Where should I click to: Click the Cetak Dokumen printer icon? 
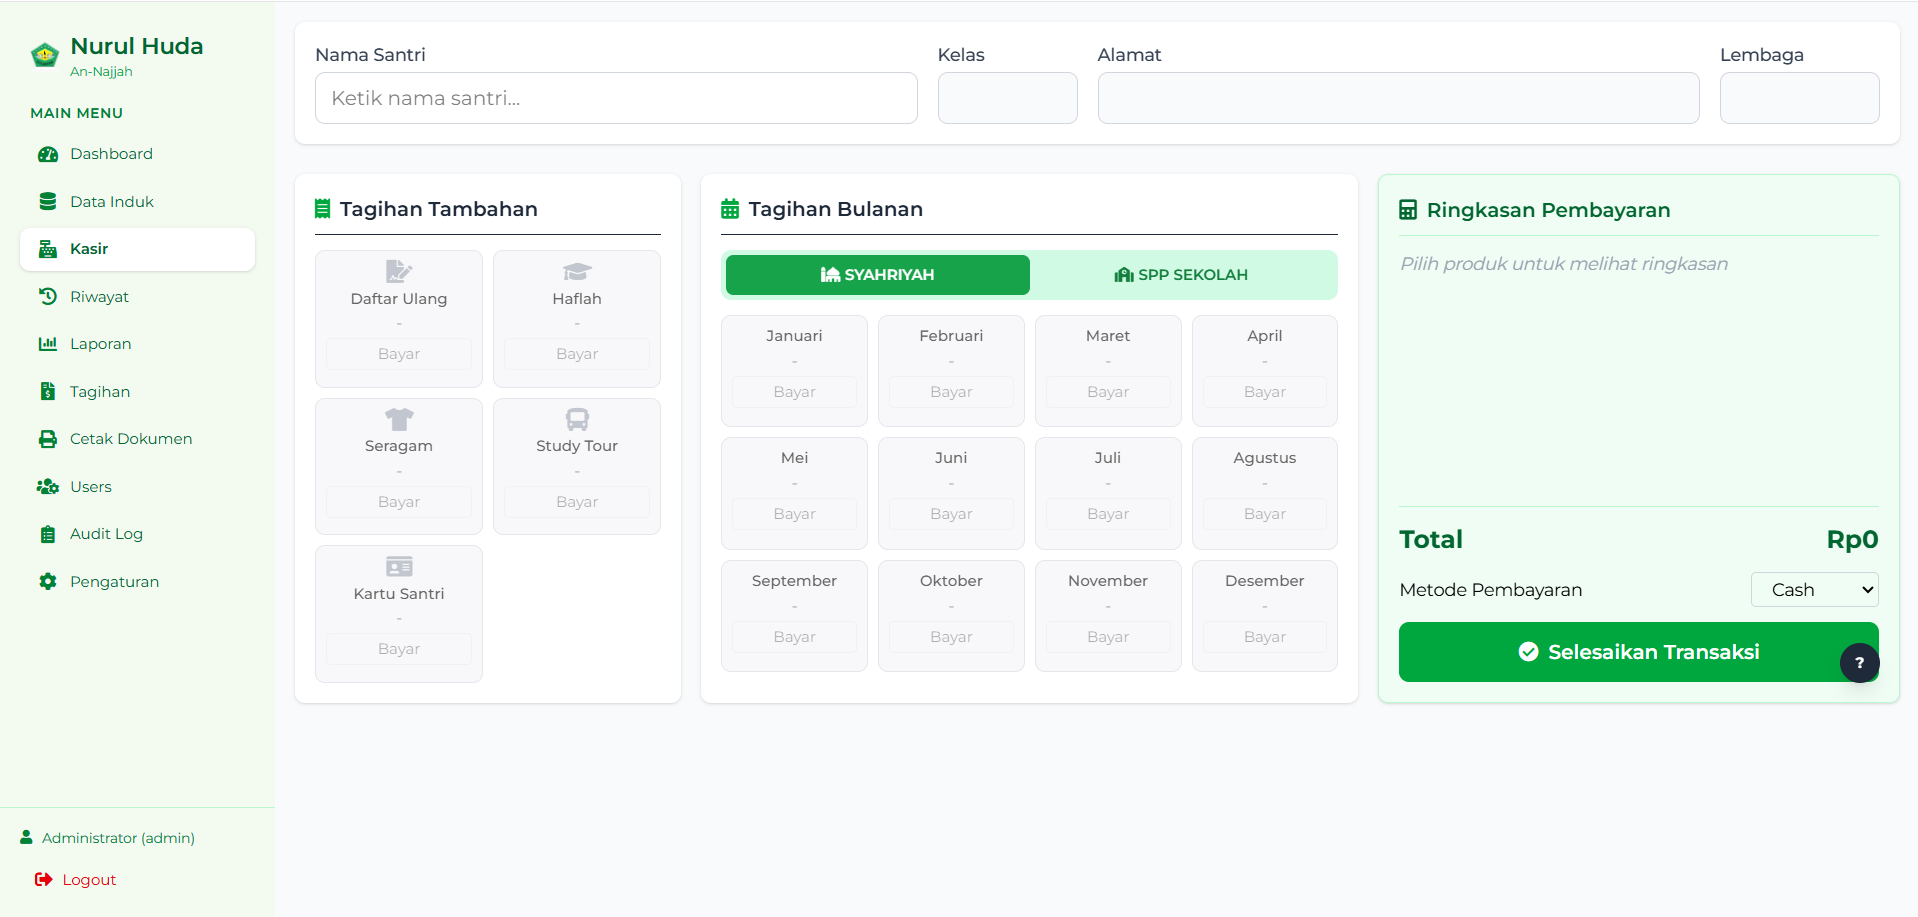pos(47,439)
